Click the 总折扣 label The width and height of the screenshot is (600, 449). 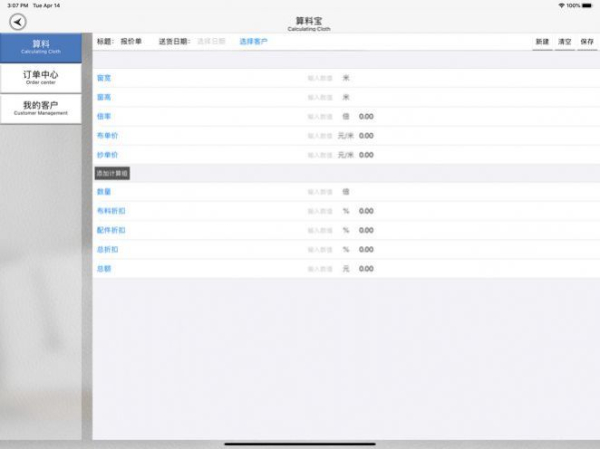pos(108,250)
